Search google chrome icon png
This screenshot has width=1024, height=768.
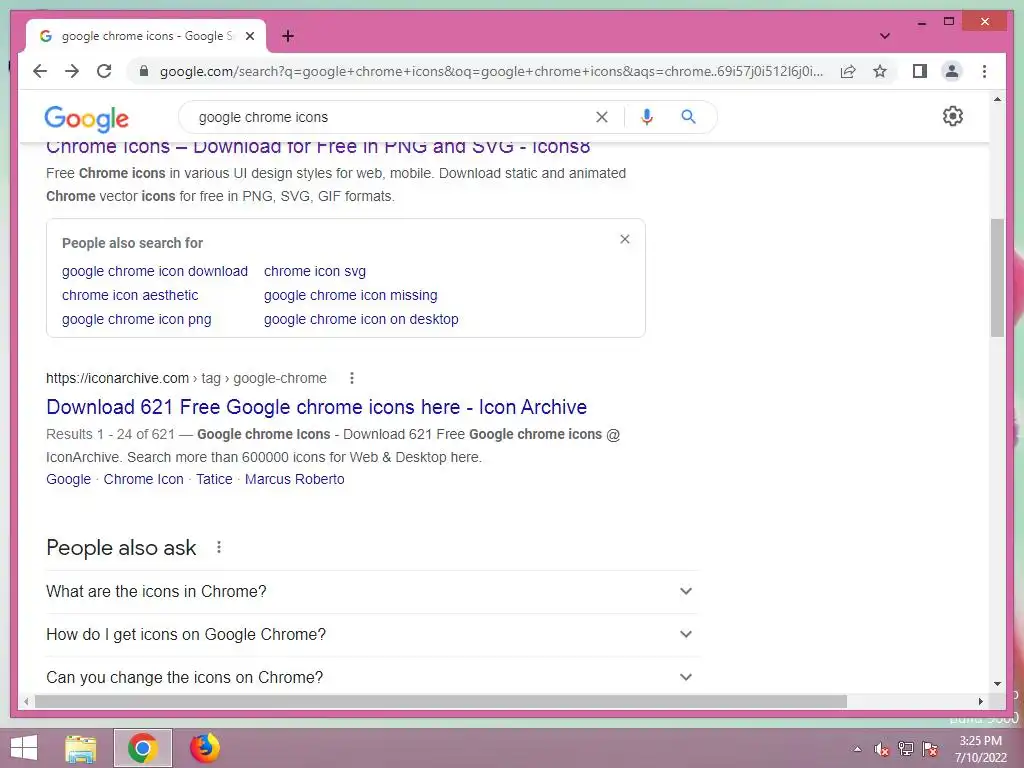pyautogui.click(x=136, y=319)
